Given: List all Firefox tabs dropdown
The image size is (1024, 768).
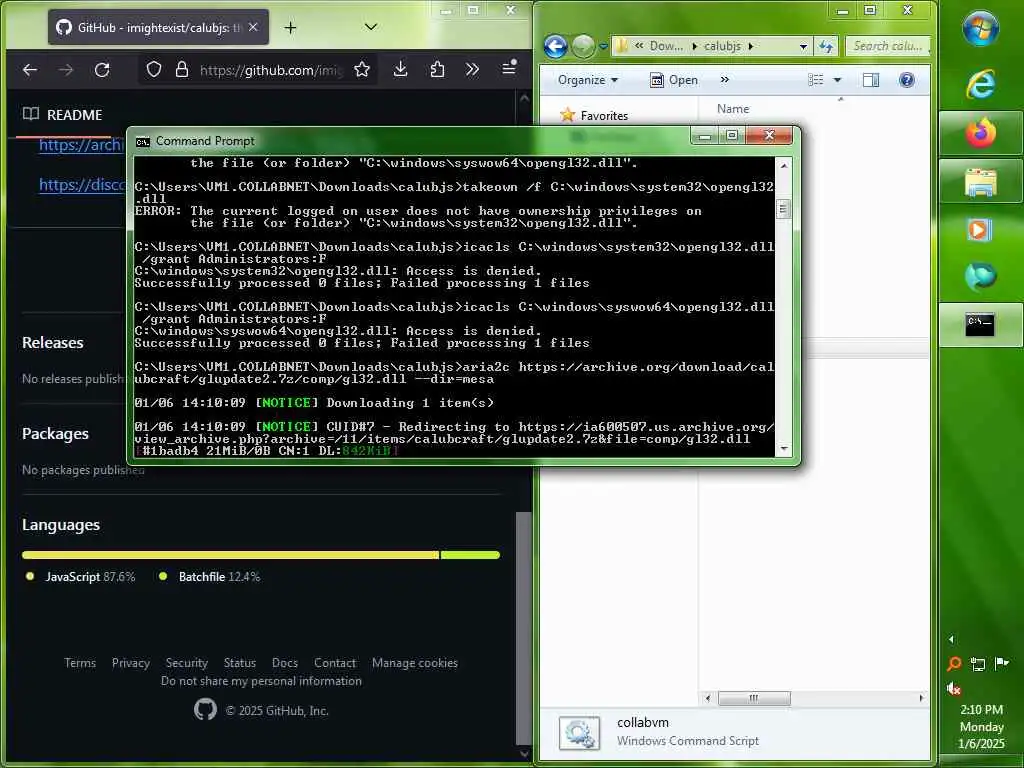Looking at the screenshot, I should [371, 27].
